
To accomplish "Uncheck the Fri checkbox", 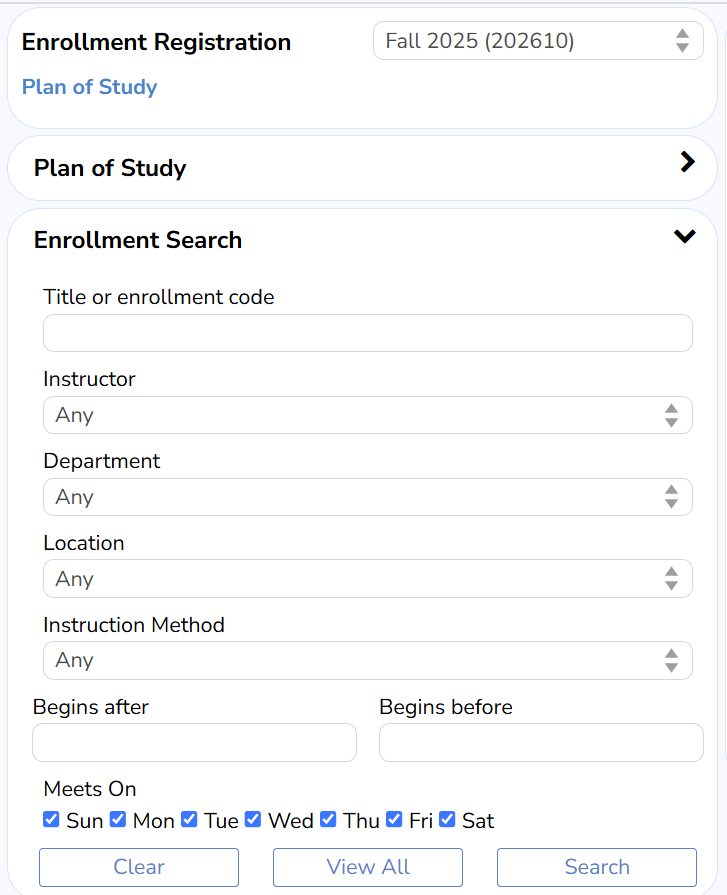I will coord(395,820).
